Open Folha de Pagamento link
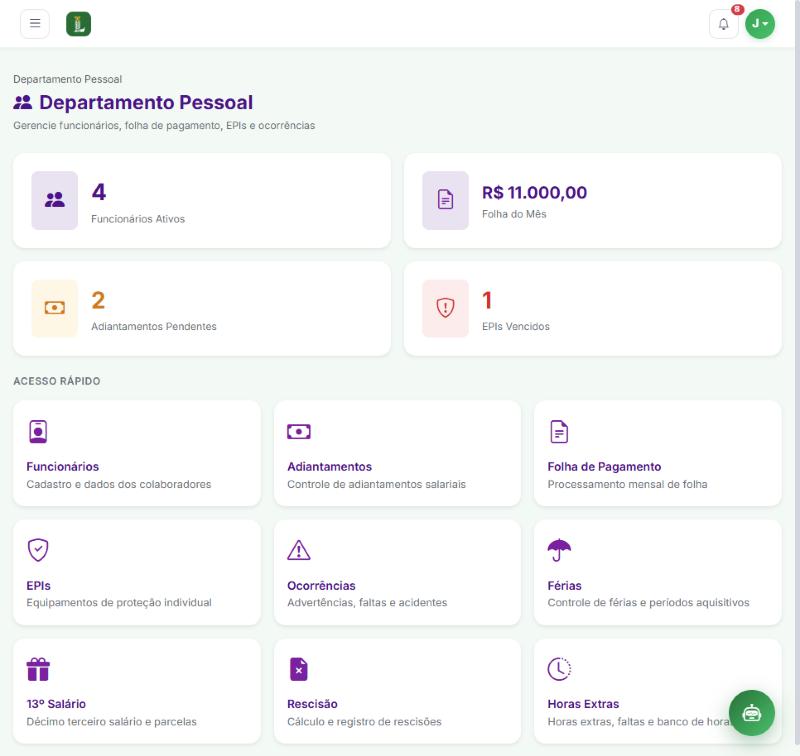Screen dimensions: 800x756 (604, 467)
